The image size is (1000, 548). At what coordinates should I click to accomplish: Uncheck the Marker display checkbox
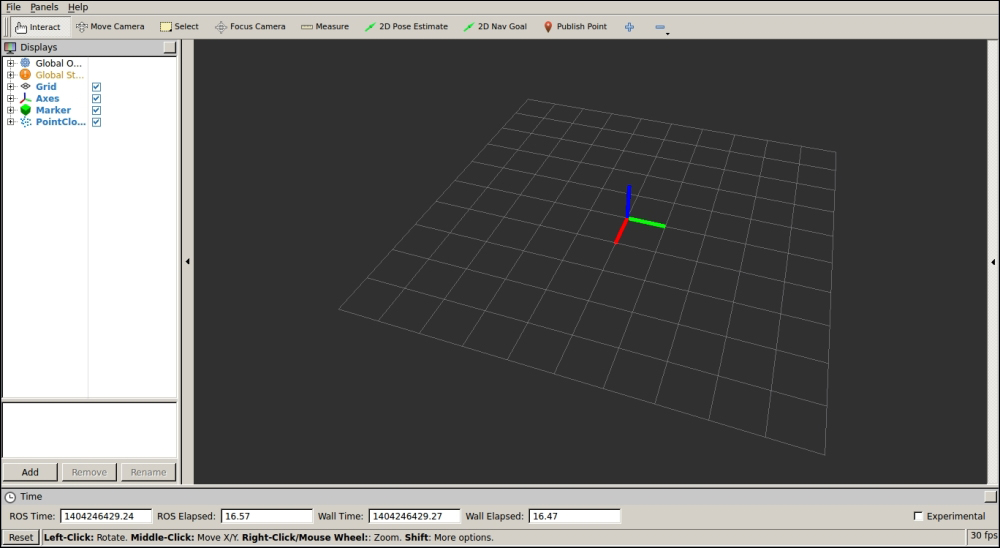pos(96,111)
